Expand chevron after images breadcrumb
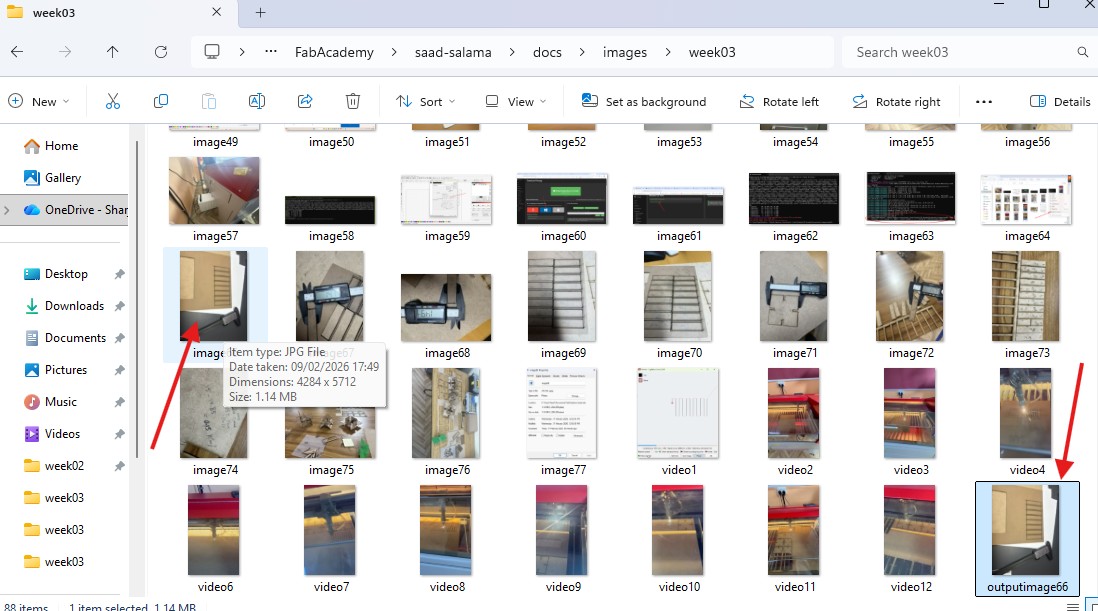This screenshot has height=611, width=1098. point(667,52)
